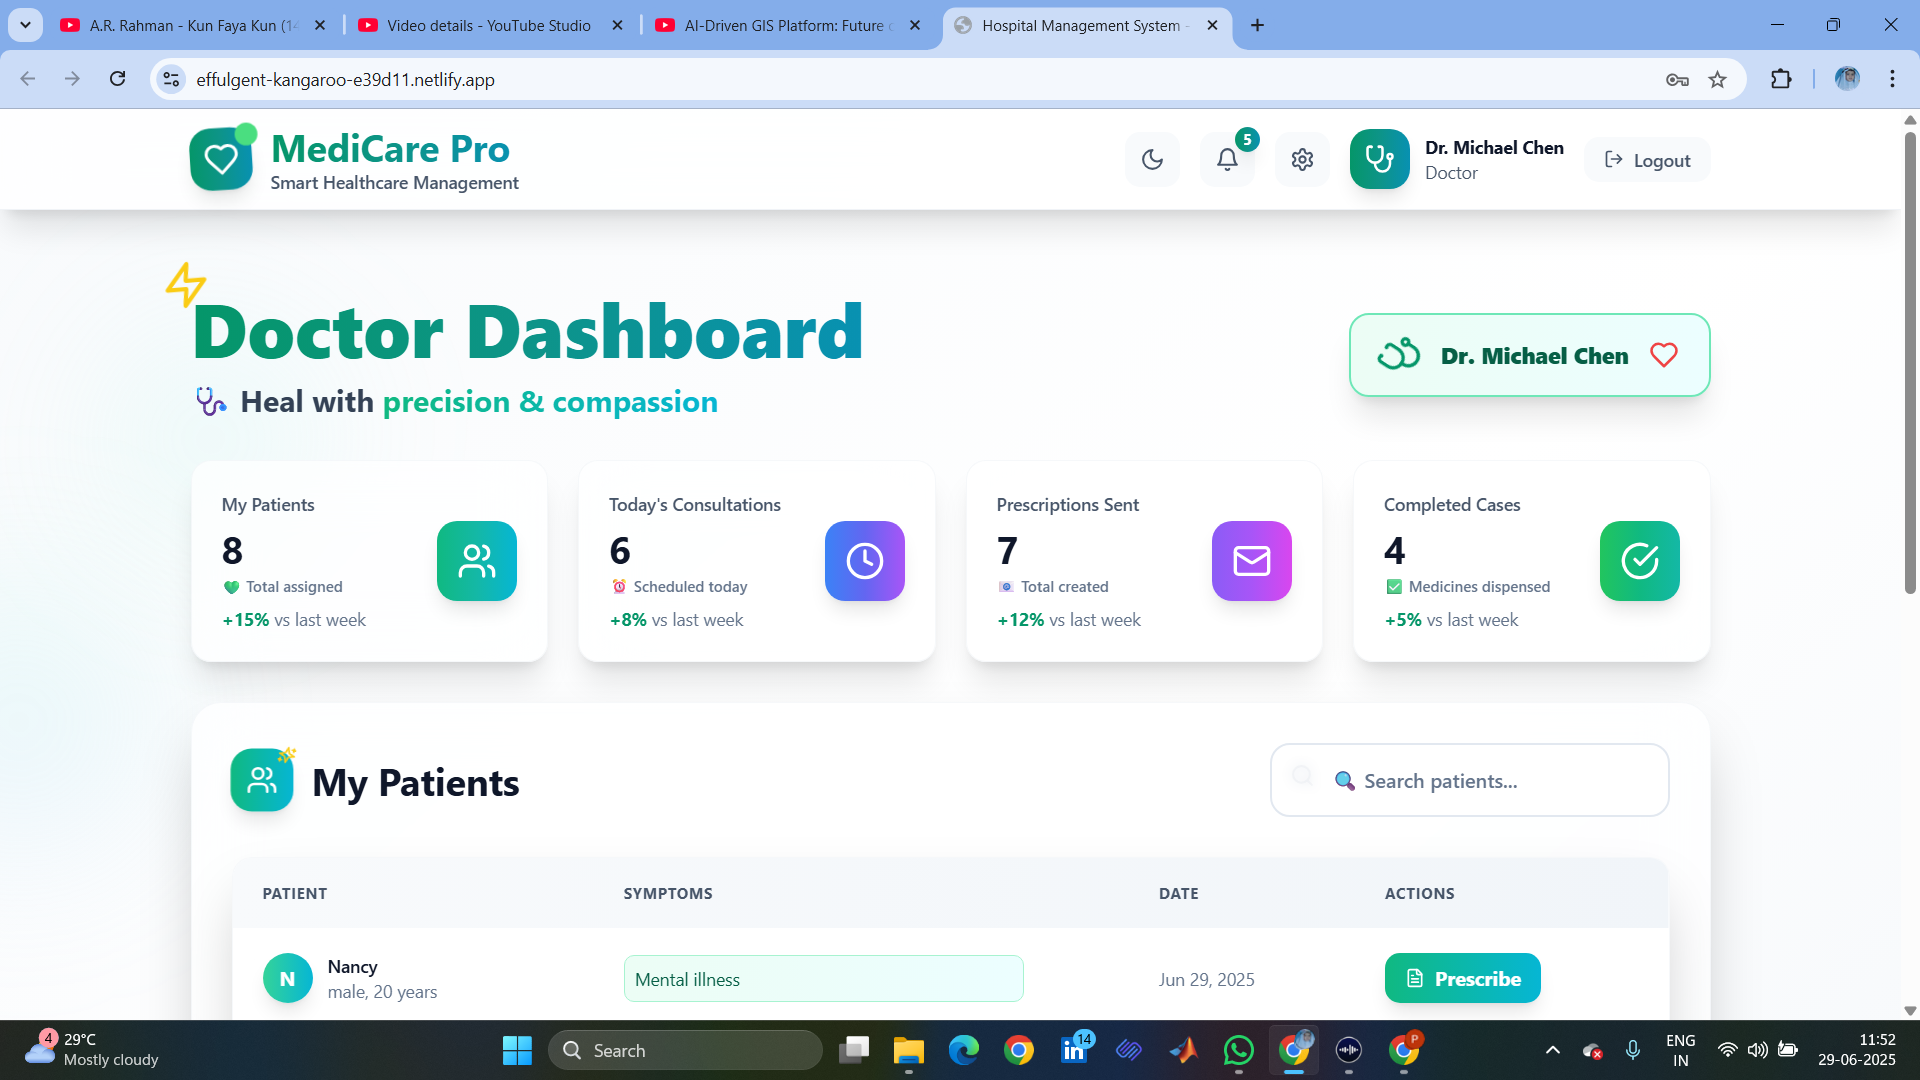Switch to the Video details YouTube Studio tab
This screenshot has width=1920, height=1080.
[x=488, y=25]
